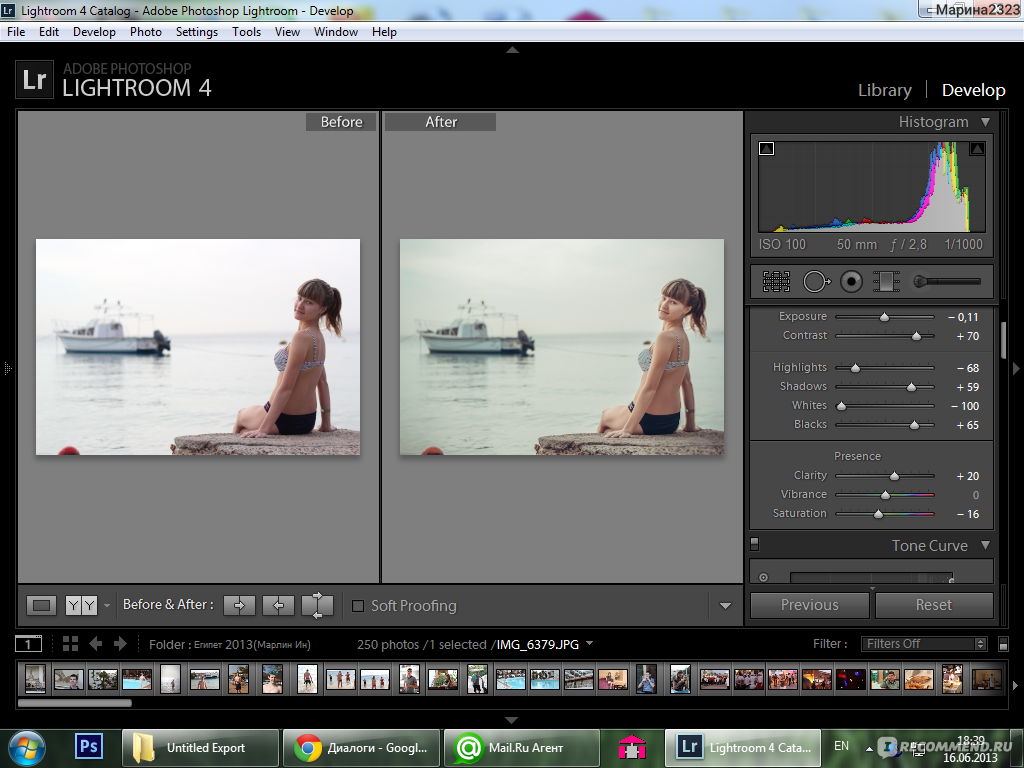
Task: Go back to previous source arrow
Action: coord(95,644)
